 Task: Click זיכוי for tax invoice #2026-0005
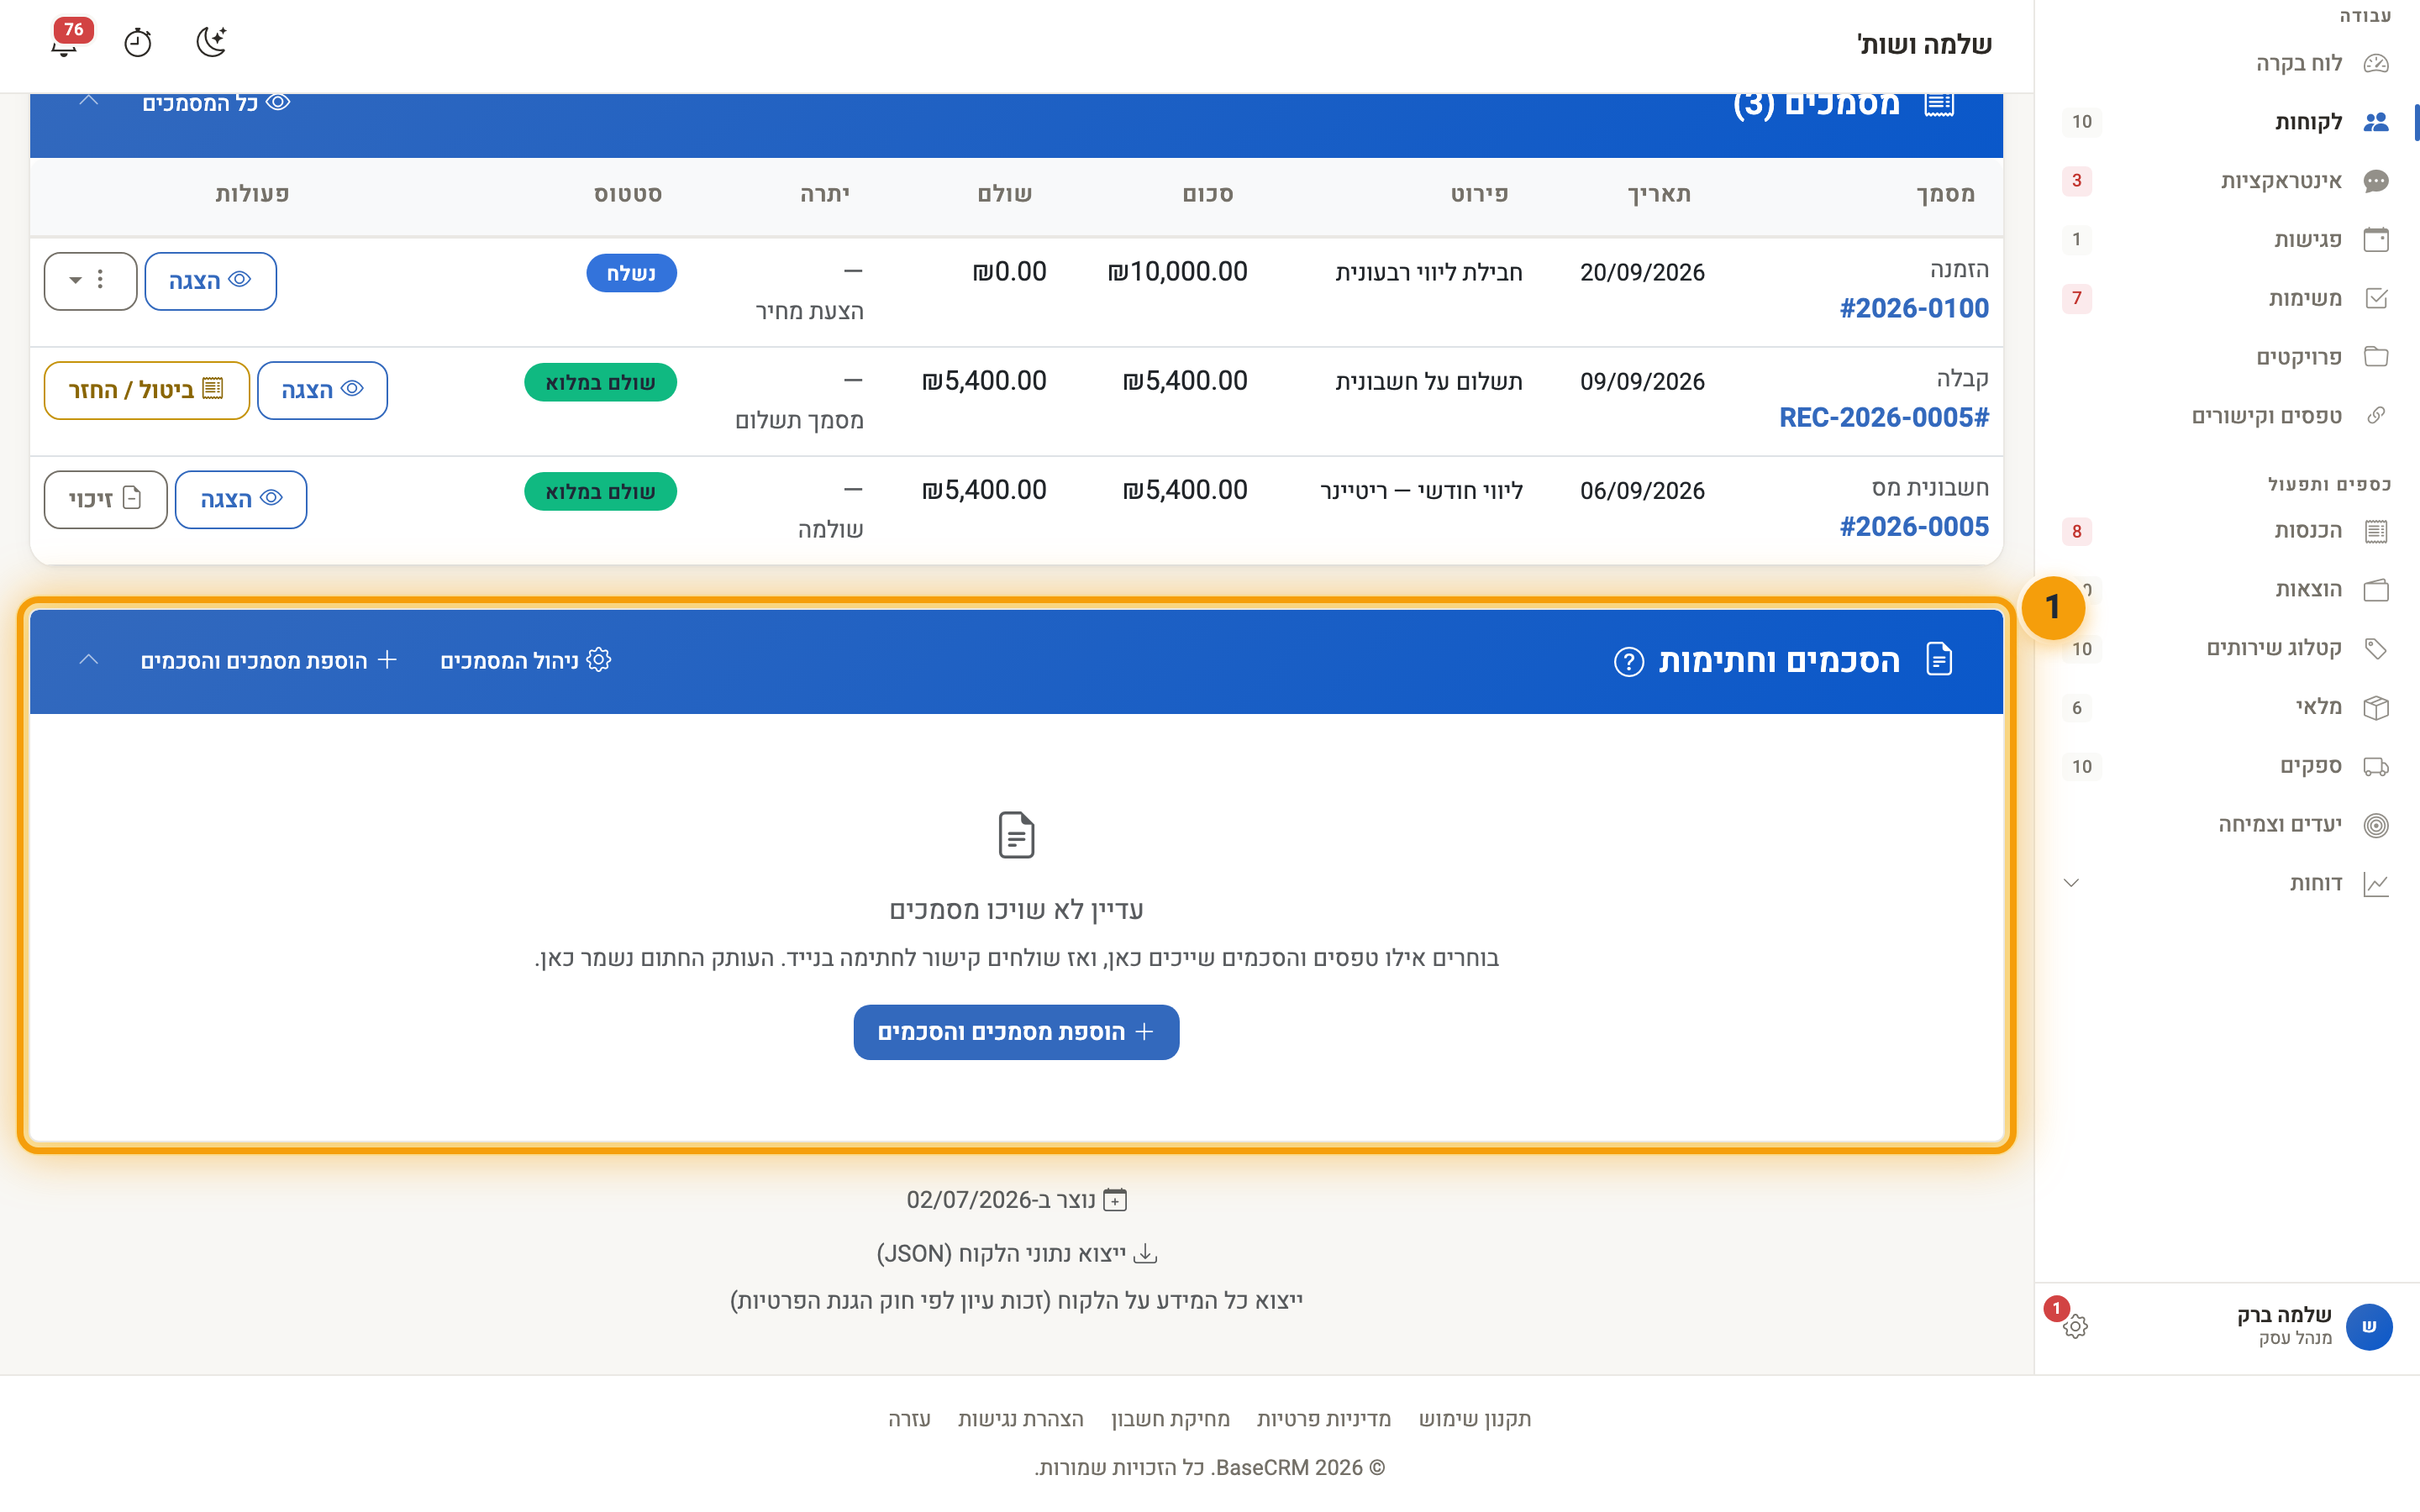tap(105, 499)
